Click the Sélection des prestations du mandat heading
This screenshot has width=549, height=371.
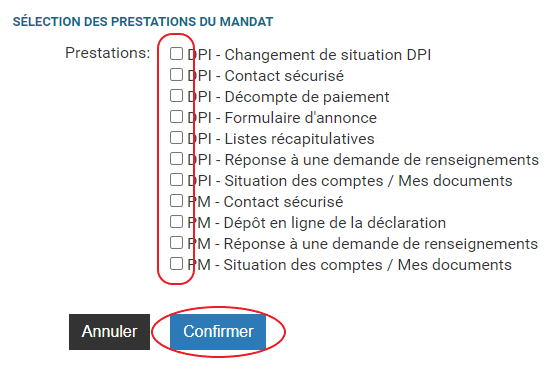coord(143,22)
